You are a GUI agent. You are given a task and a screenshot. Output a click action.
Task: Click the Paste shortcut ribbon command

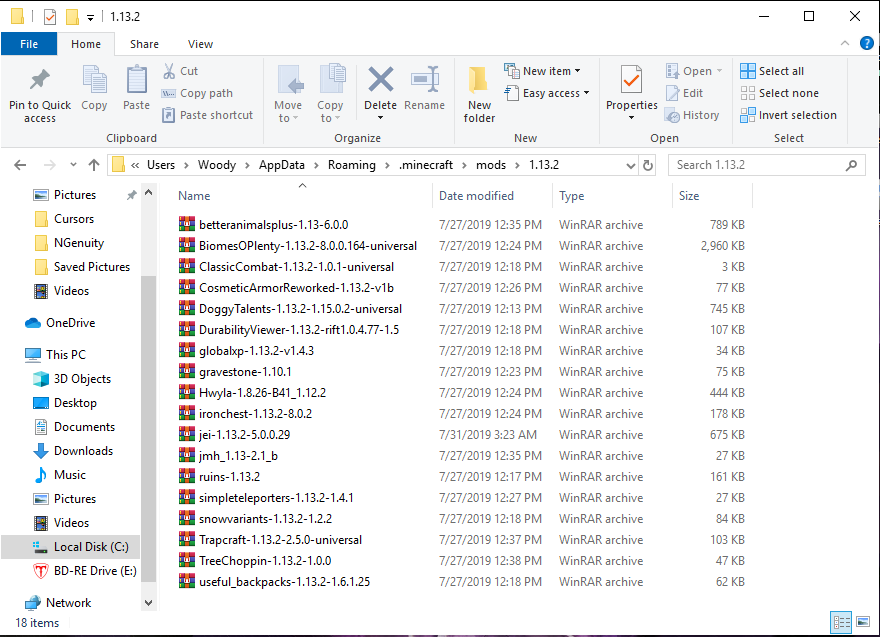[x=208, y=115]
